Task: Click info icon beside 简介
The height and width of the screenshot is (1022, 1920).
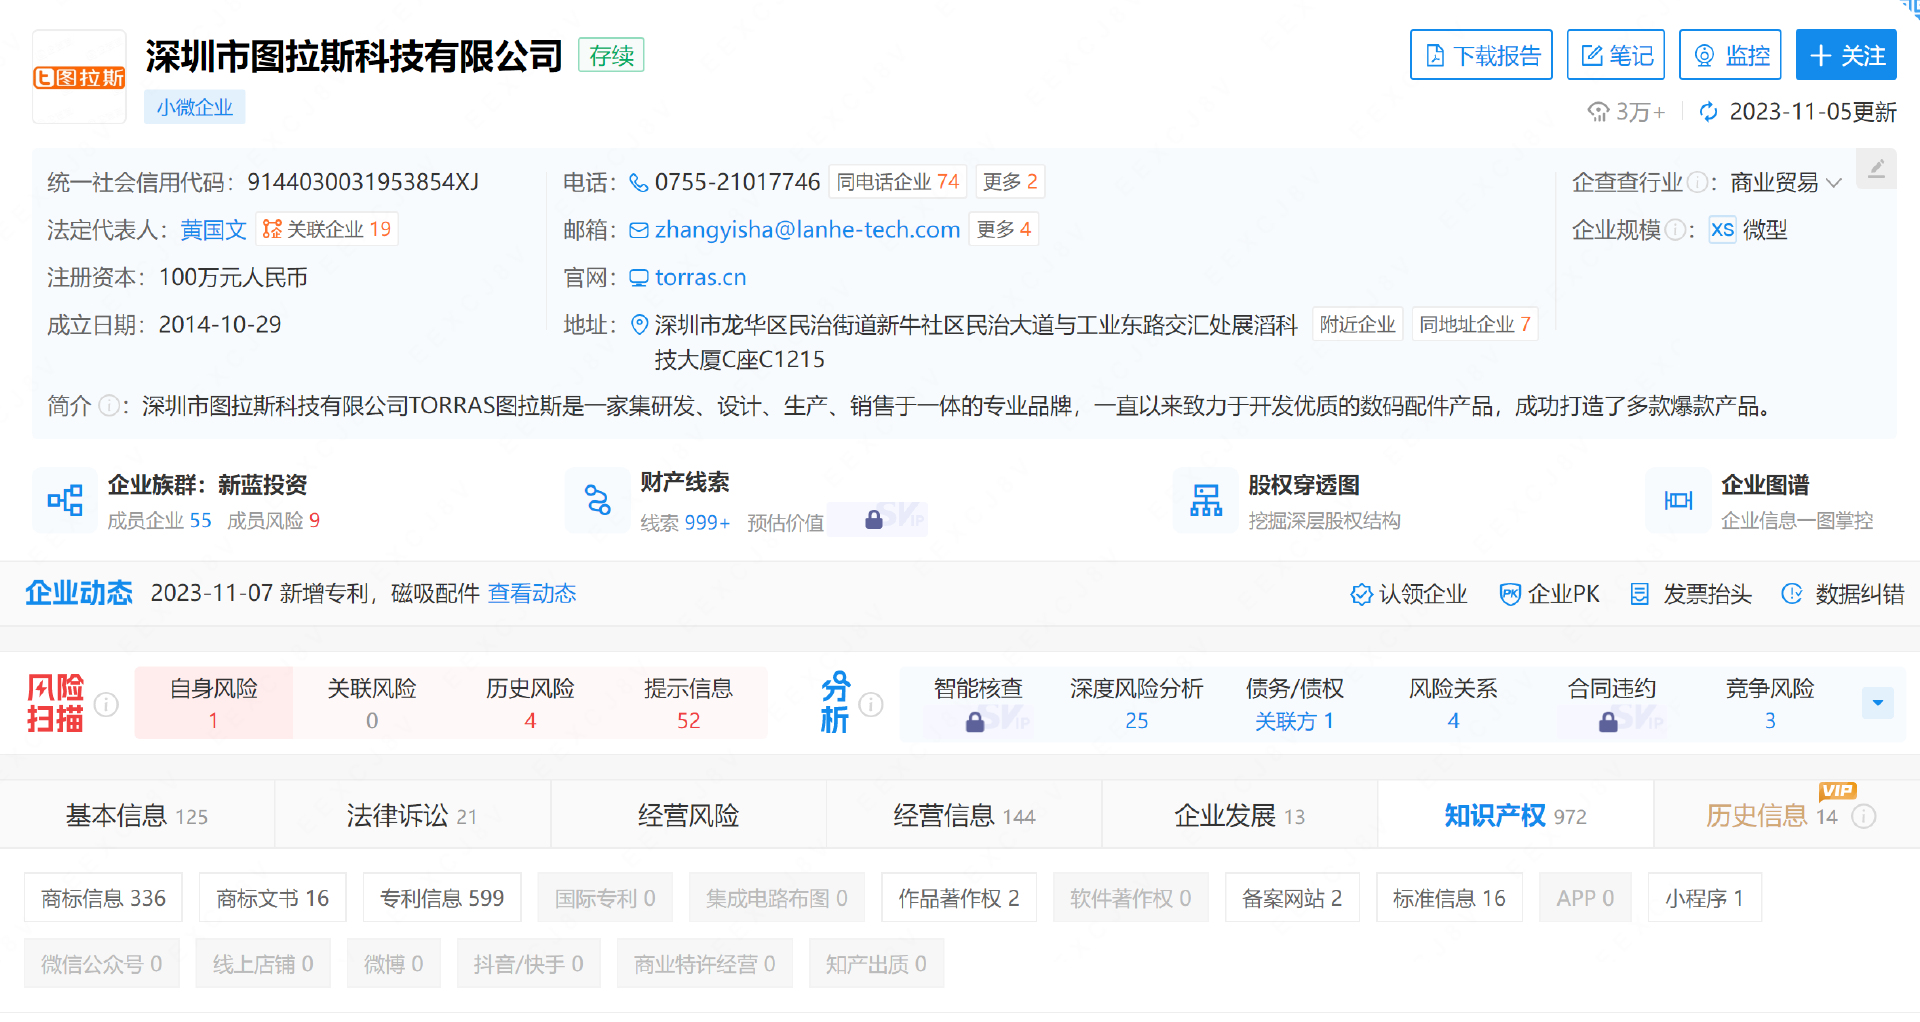Action: pyautogui.click(x=108, y=406)
